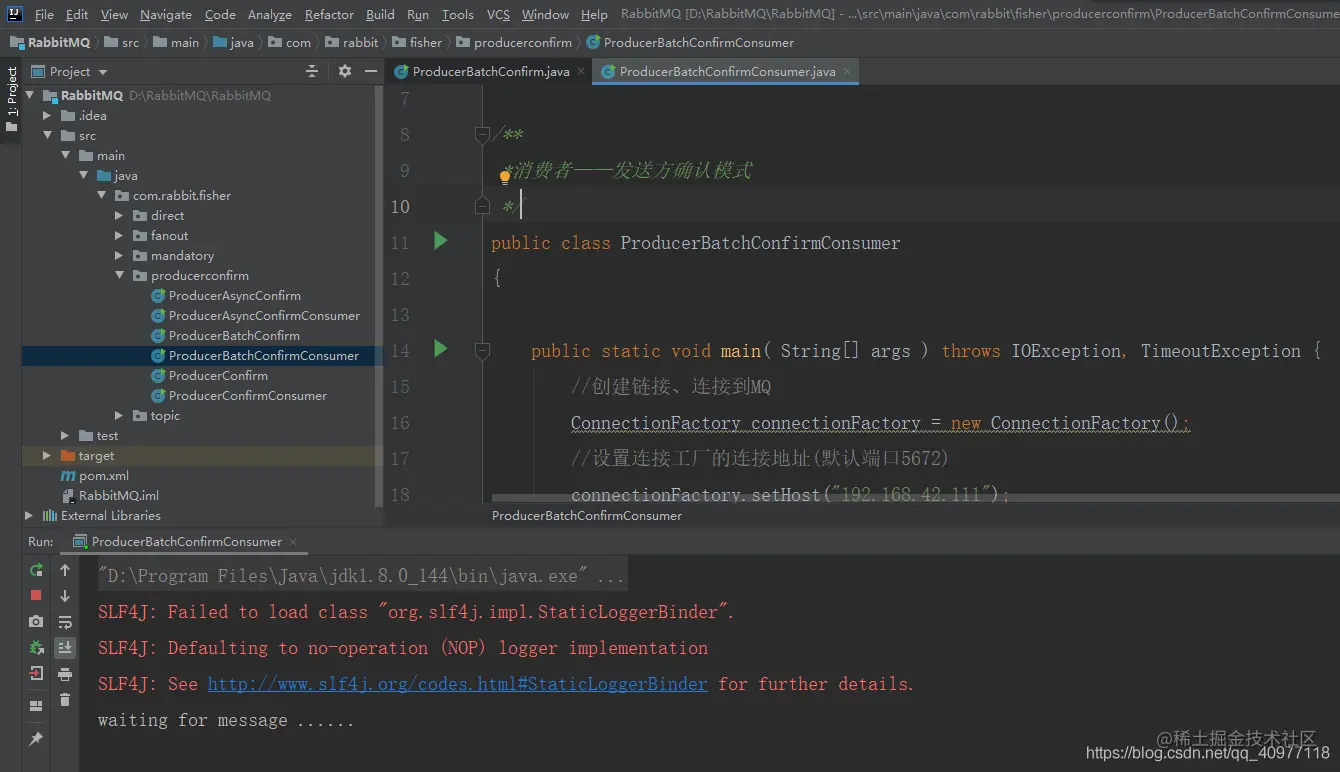Viewport: 1340px width, 772px height.
Task: Click the green run arrow beside the class declaration
Action: 440,241
